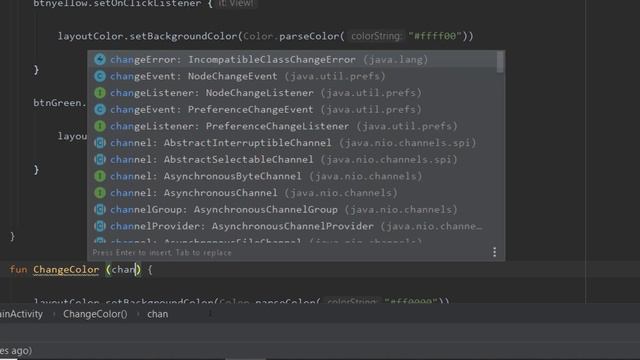Open ChangeColor() breadcrumb item

pos(95,314)
